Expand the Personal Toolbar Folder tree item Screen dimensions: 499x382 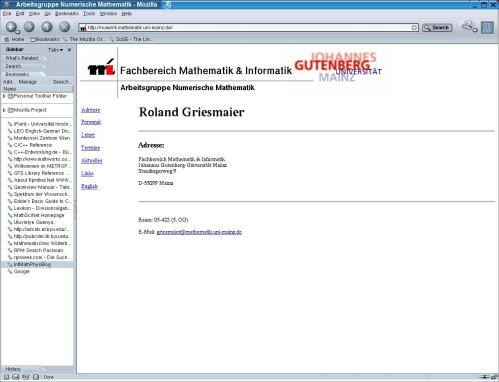tap(4, 96)
